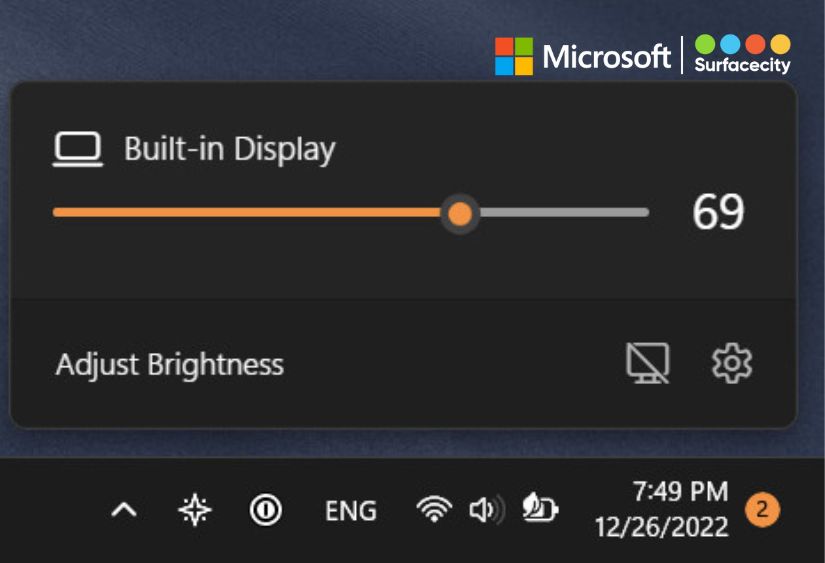
Task: Click the star-shaped brightness tray icon
Action: [195, 511]
